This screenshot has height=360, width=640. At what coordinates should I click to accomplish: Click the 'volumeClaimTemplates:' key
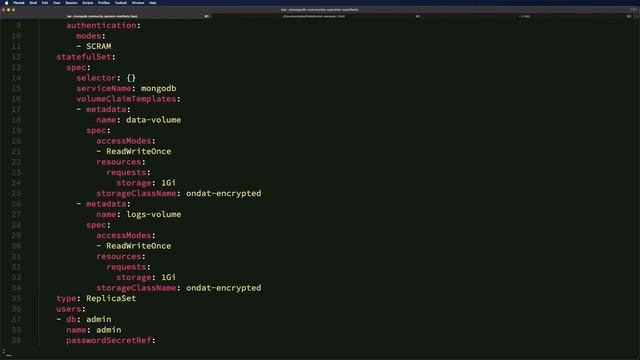point(128,99)
